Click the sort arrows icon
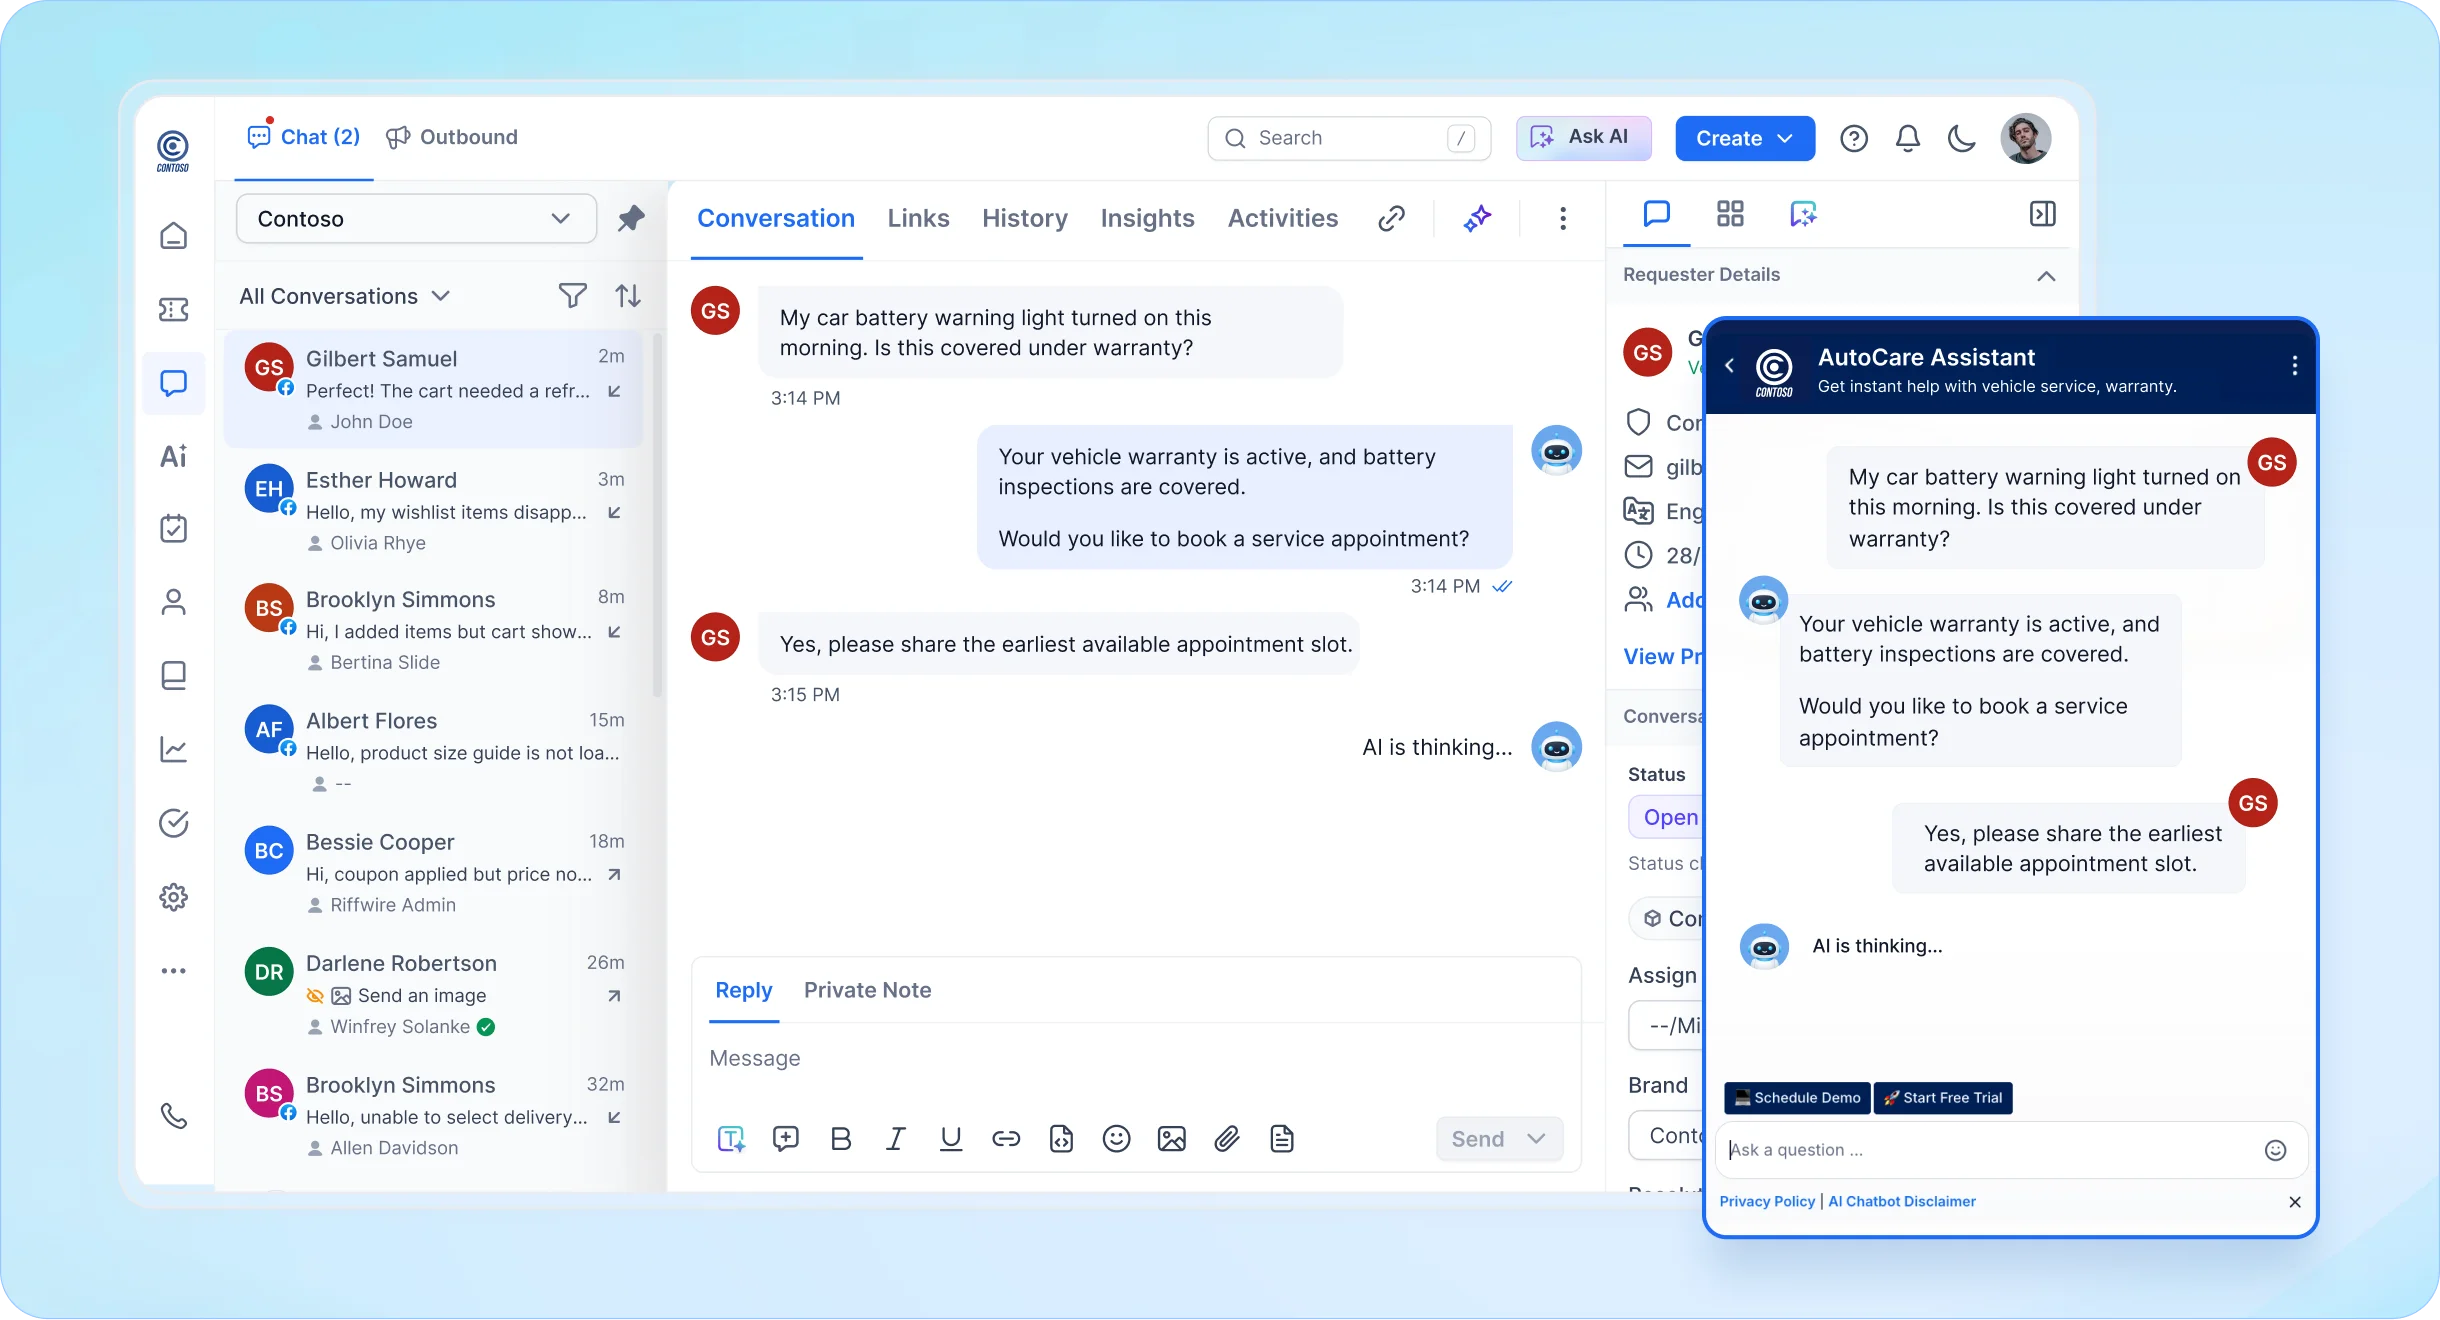Viewport: 2440px width, 1320px height. coord(628,296)
